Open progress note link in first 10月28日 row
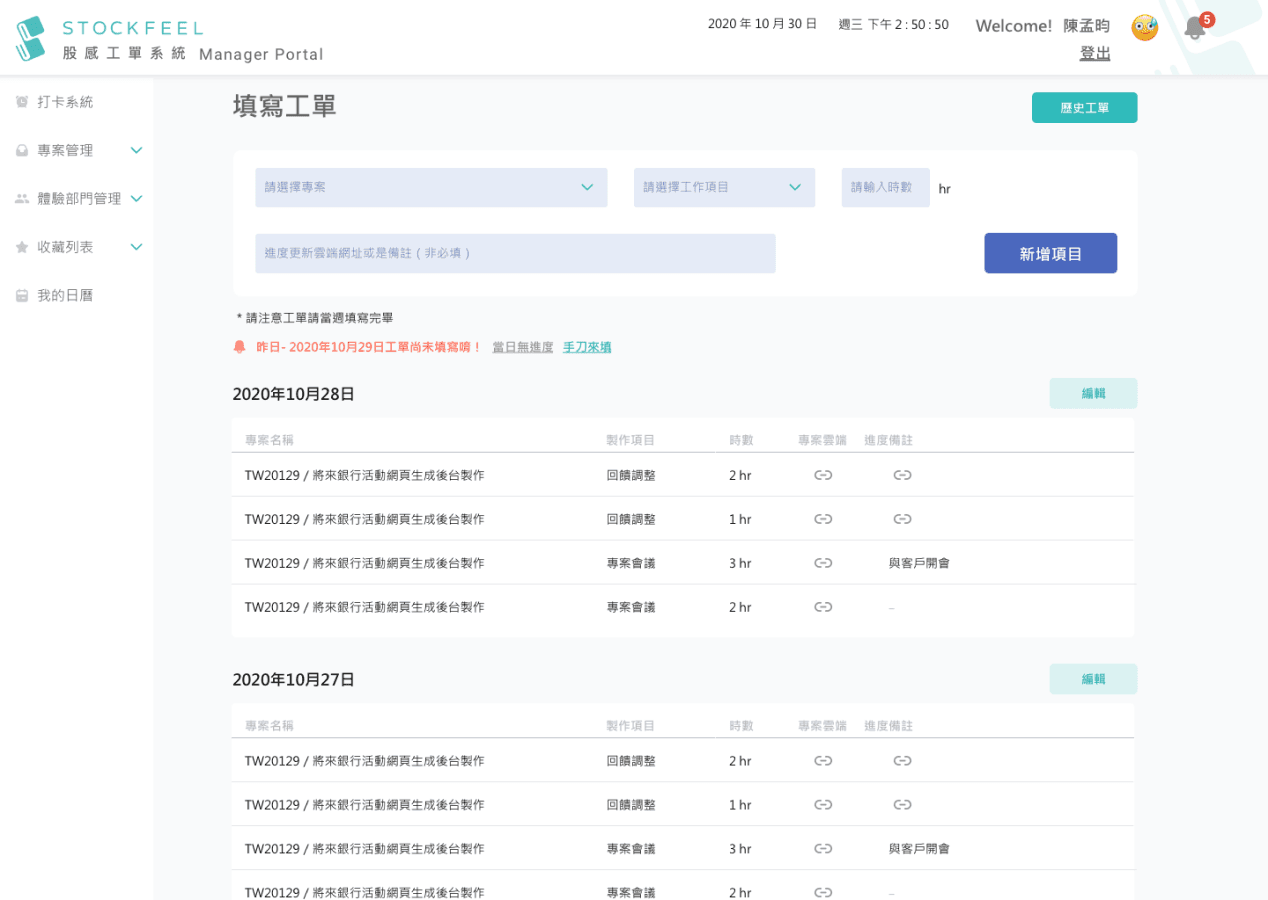The width and height of the screenshot is (1268, 900). (x=902, y=475)
